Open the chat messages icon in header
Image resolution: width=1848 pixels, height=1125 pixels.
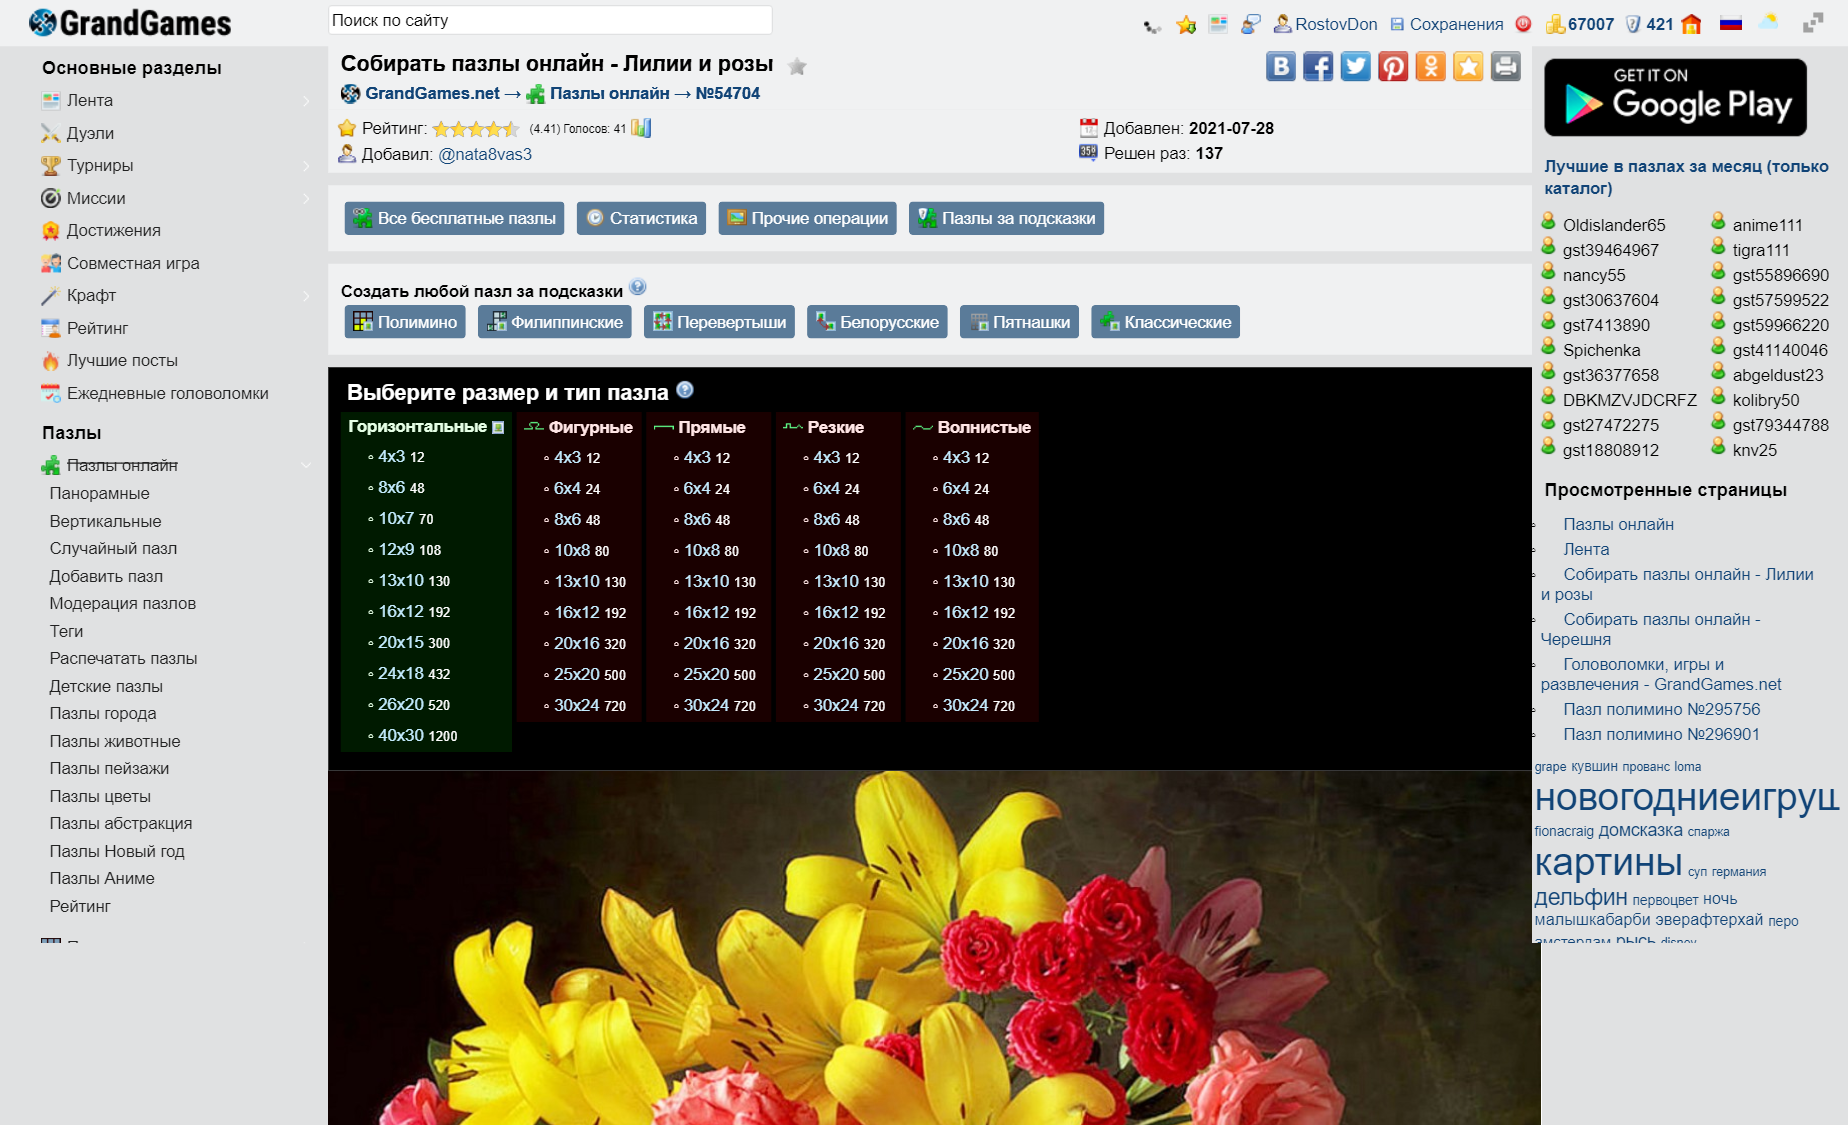coord(1251,24)
